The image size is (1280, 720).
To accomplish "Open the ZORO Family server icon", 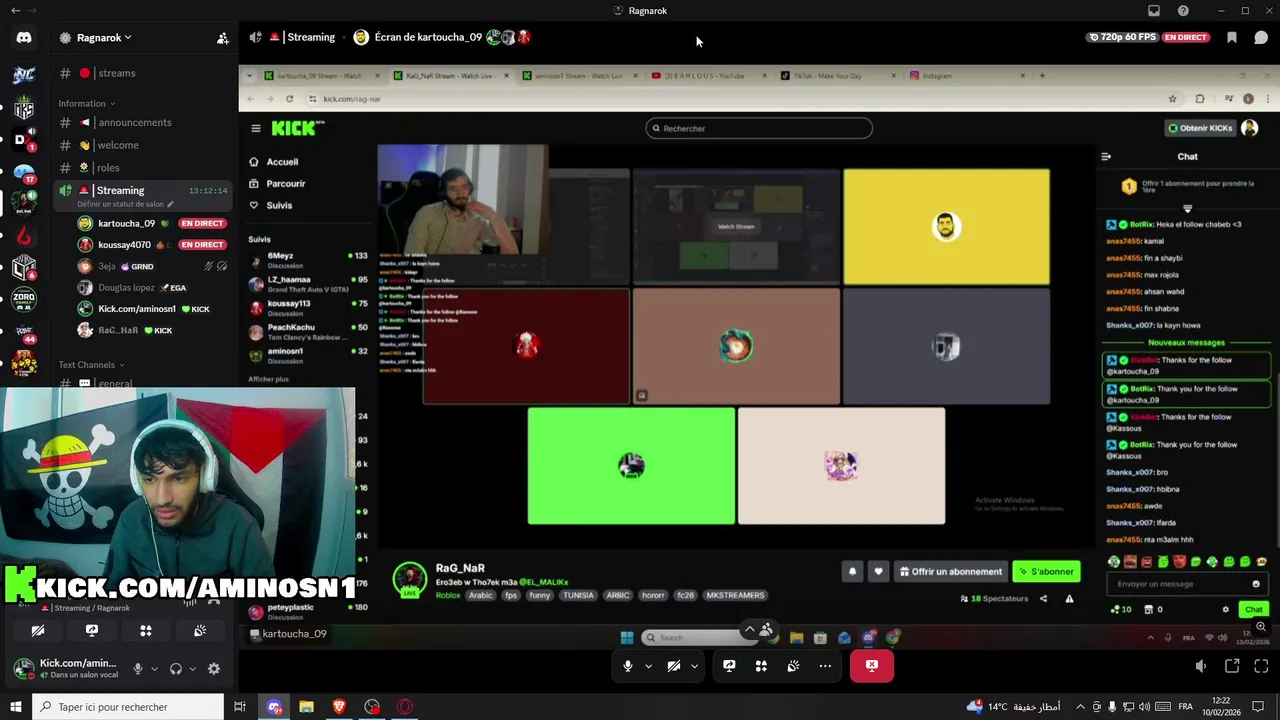I will (x=24, y=299).
